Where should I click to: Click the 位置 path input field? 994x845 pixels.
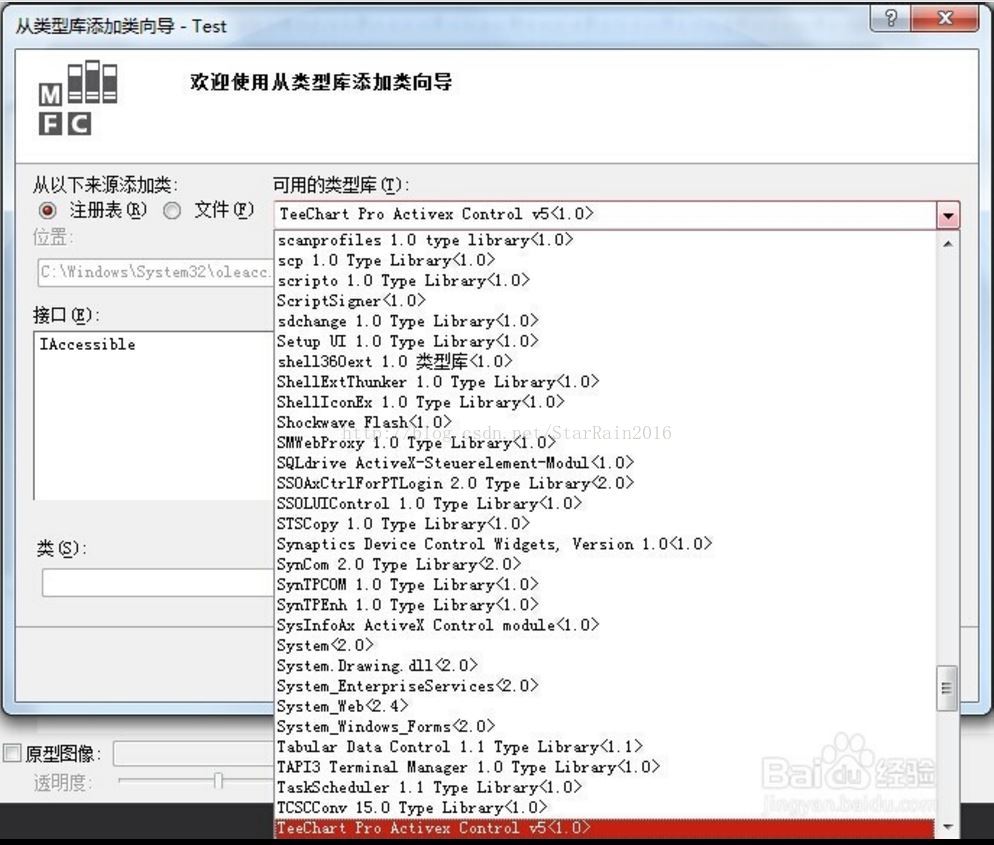coord(156,273)
